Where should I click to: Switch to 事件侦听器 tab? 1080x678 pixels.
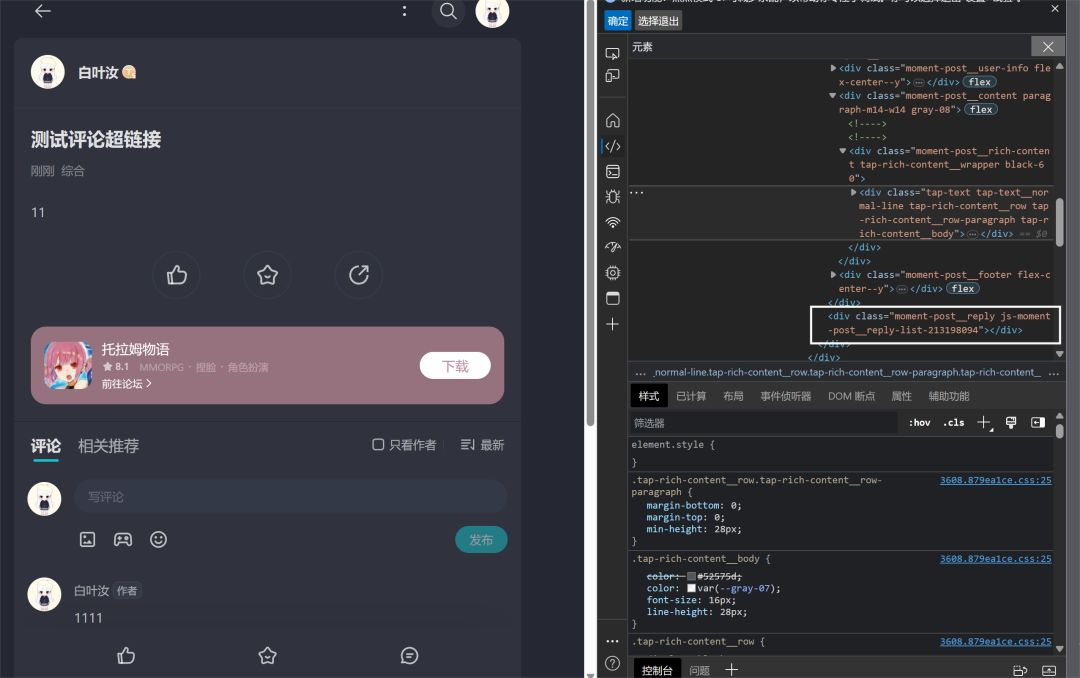pos(786,396)
